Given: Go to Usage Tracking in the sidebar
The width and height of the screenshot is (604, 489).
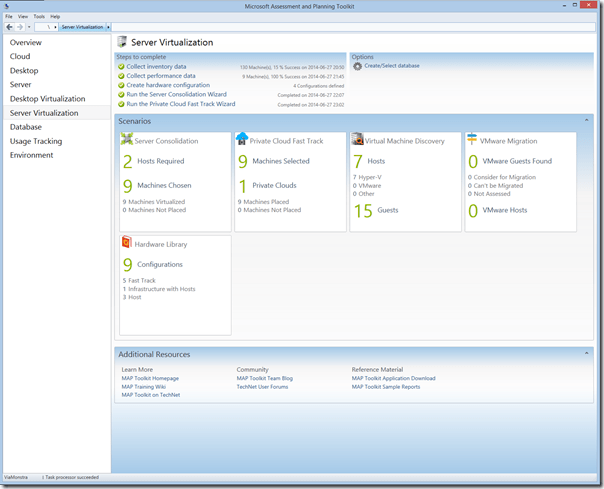Looking at the screenshot, I should (x=36, y=141).
